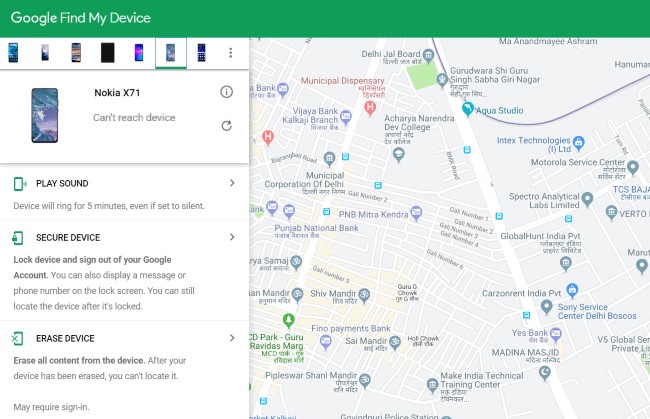Click the Google Find My Device title
Screen dimensions: 650x419
point(80,18)
